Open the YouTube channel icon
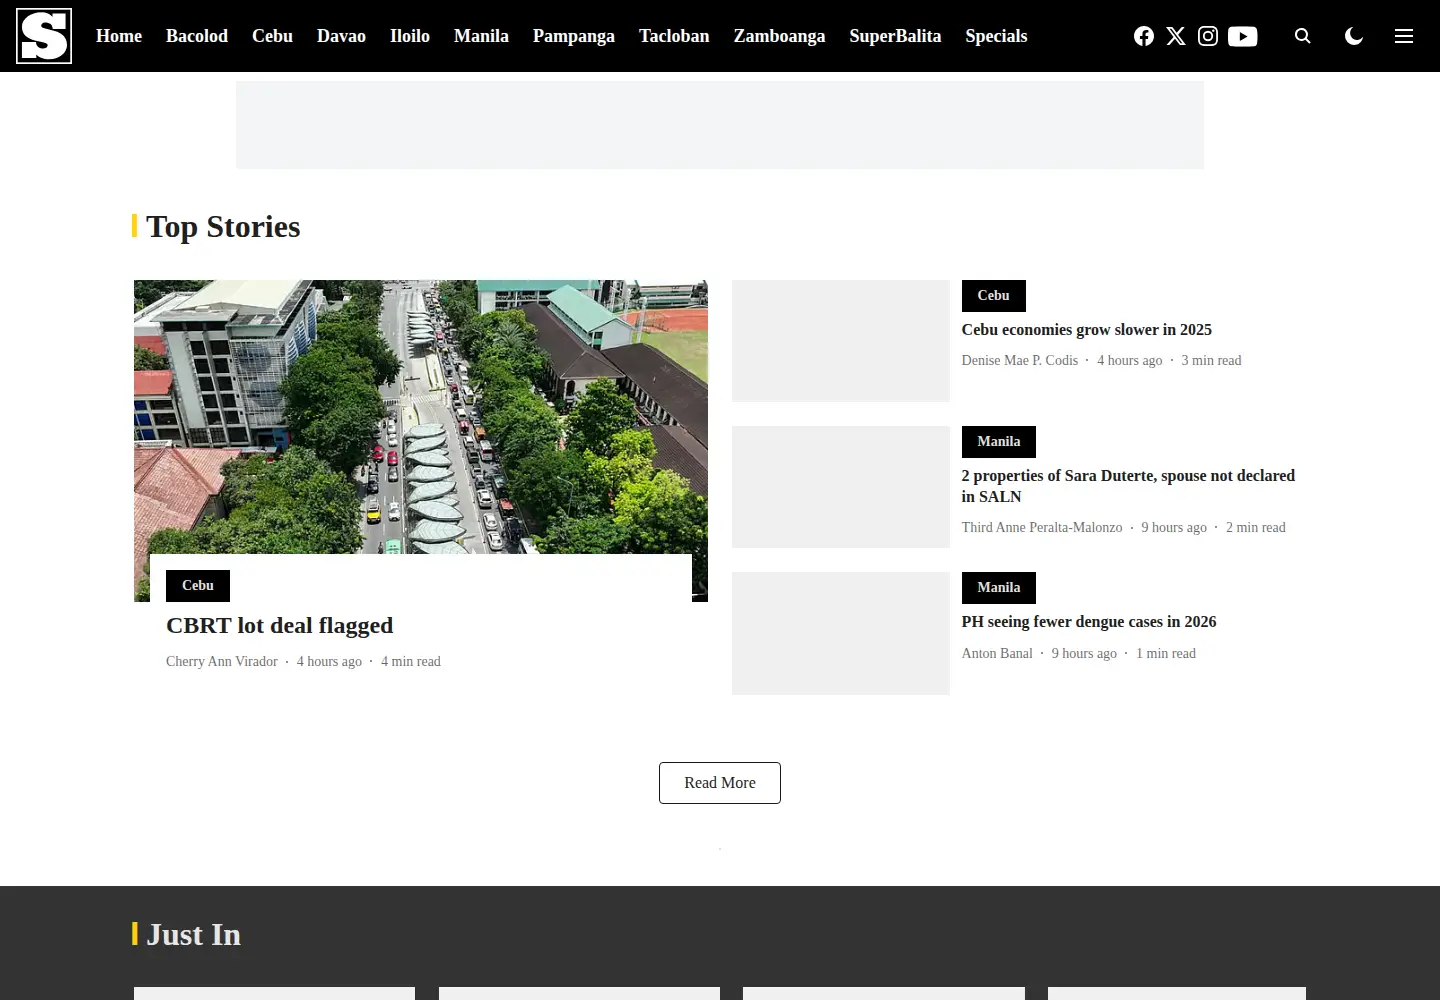 pos(1242,36)
